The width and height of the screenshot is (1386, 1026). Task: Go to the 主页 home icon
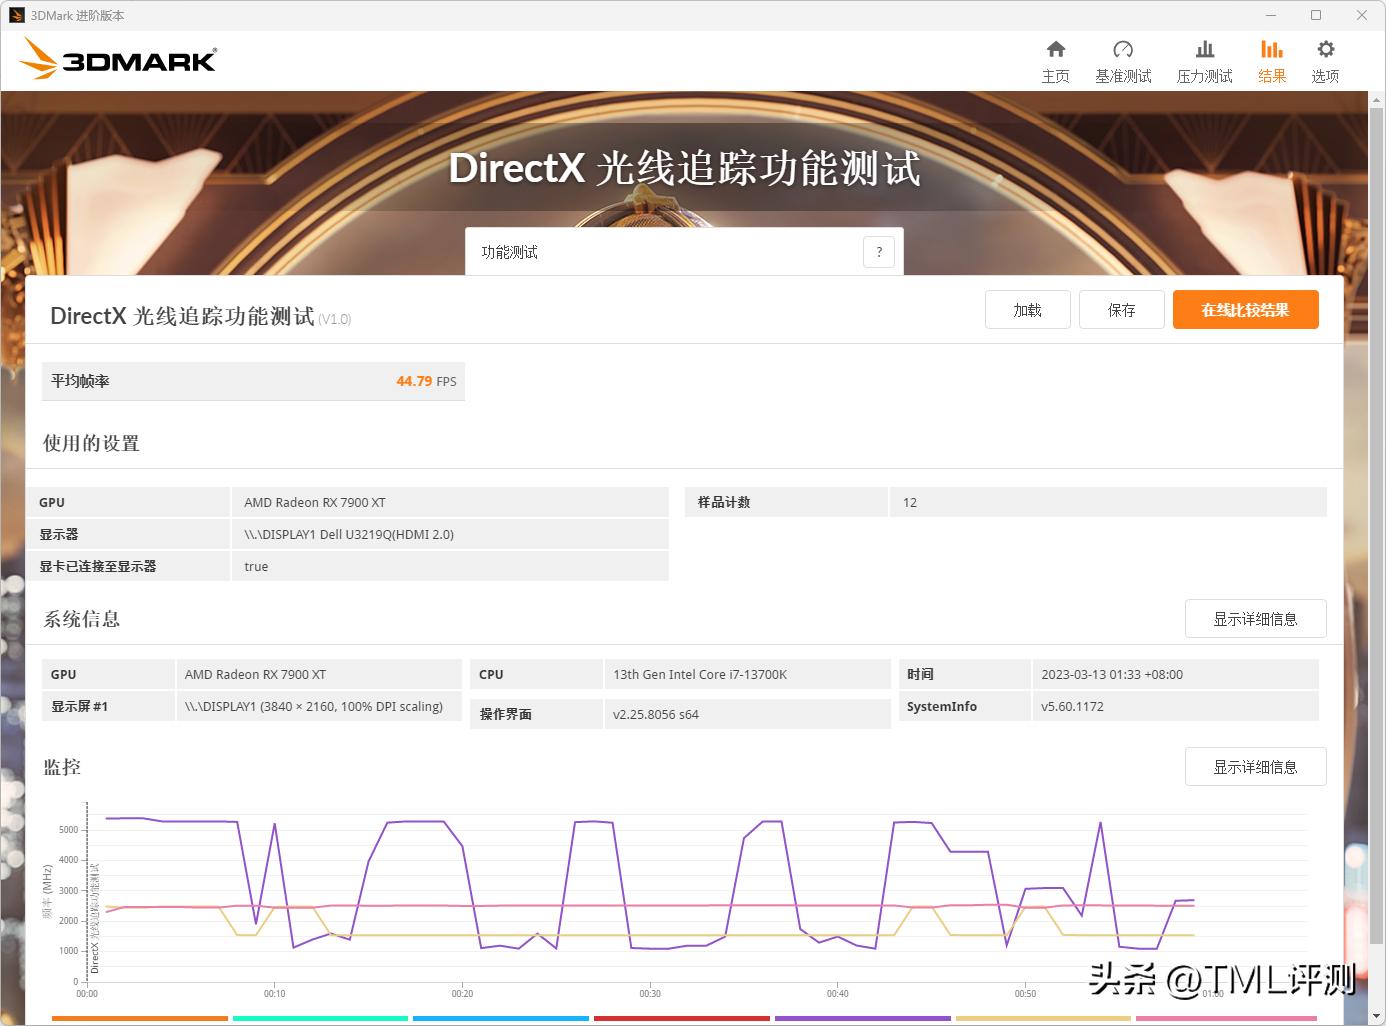tap(1055, 50)
